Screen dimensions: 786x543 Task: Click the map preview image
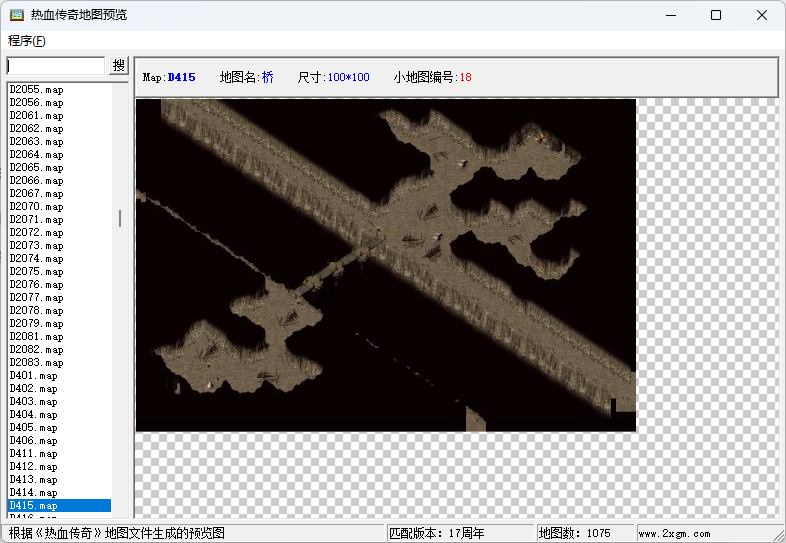point(385,265)
